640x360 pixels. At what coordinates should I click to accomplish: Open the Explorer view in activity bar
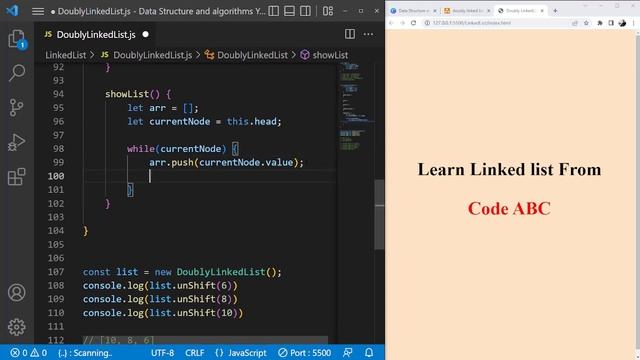(x=17, y=39)
